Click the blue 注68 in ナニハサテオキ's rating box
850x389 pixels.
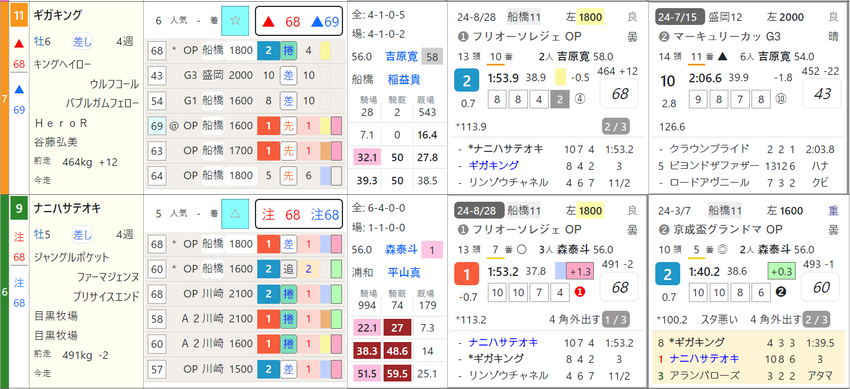[325, 216]
